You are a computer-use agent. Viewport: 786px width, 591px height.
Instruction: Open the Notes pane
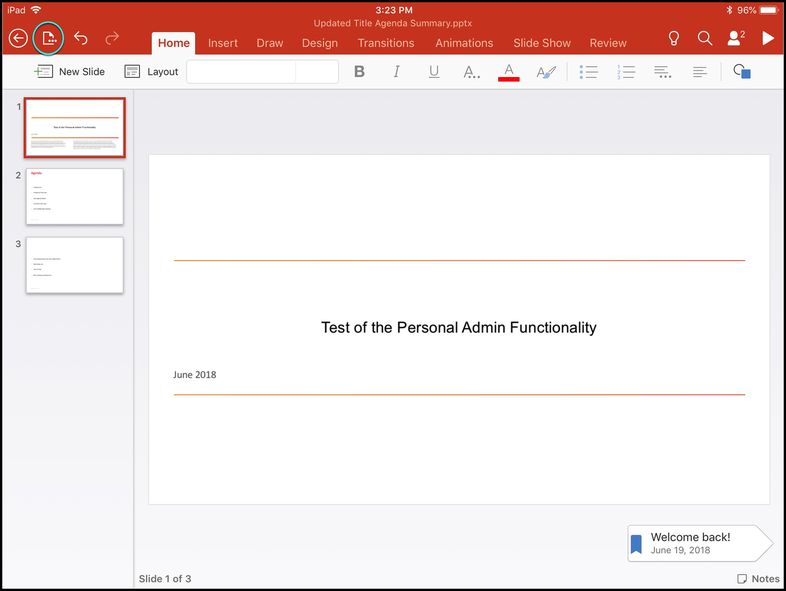(x=758, y=579)
